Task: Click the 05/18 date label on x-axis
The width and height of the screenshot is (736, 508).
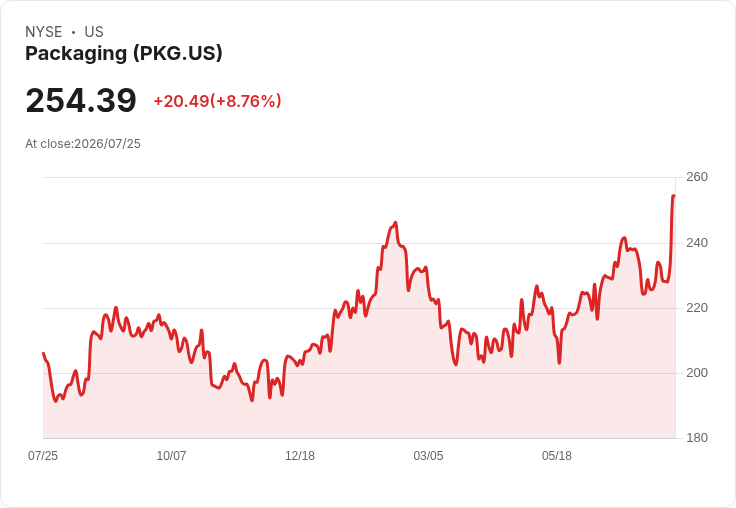Action: coord(557,455)
